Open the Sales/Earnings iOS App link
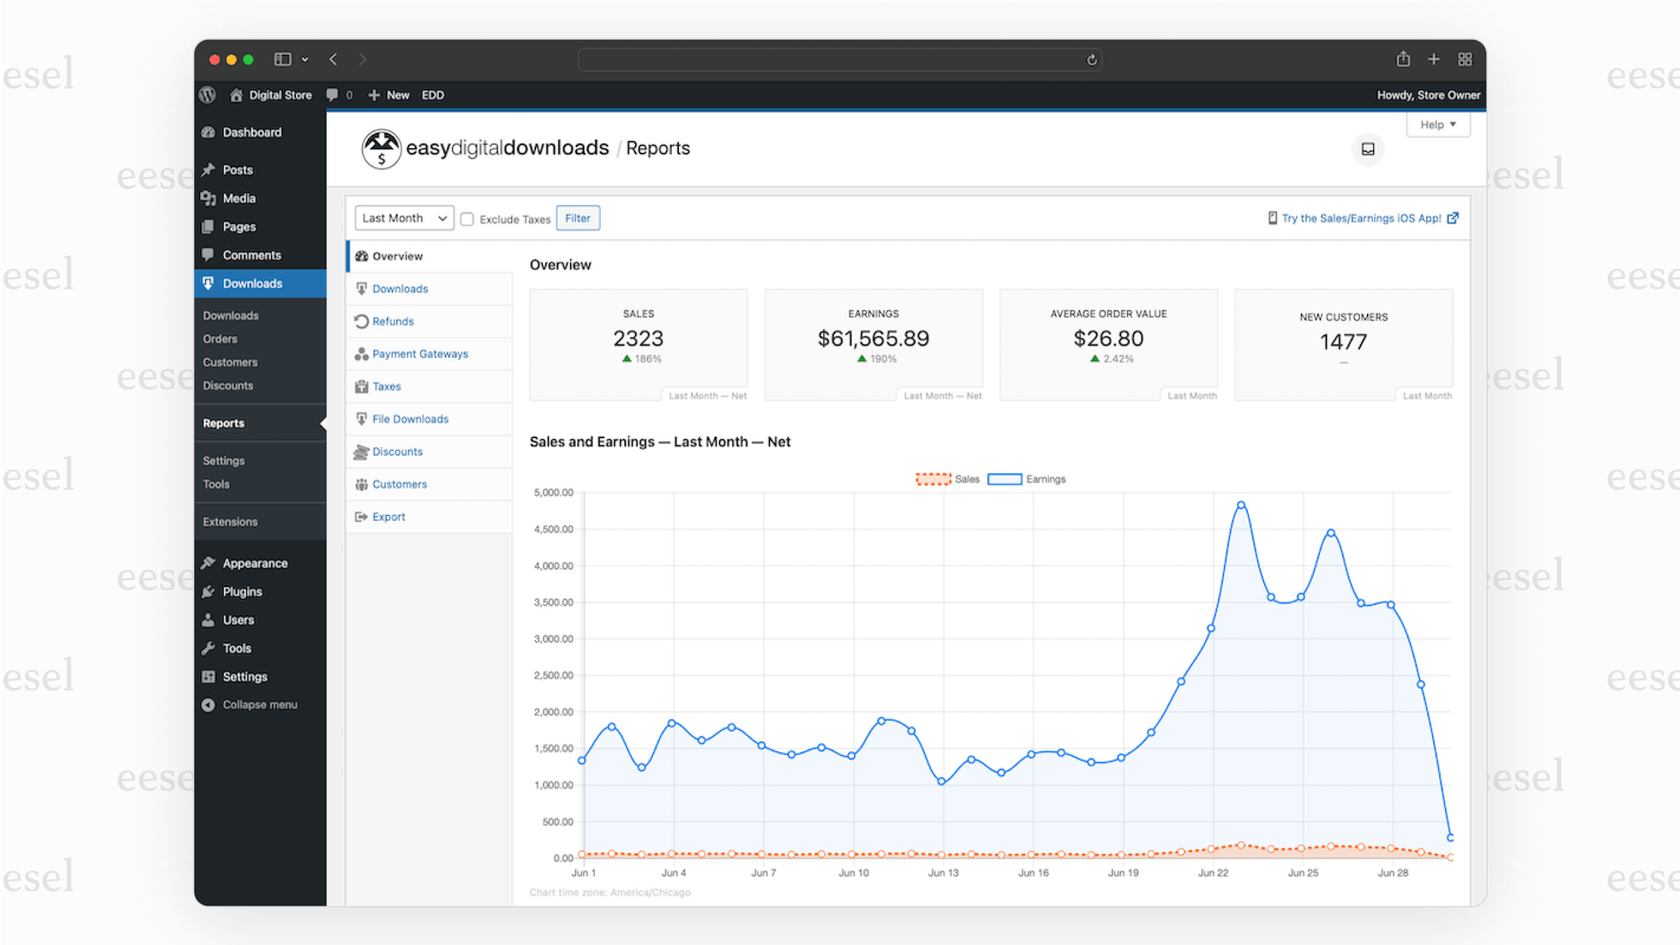Screen dimensions: 1680x945 coord(1363,218)
